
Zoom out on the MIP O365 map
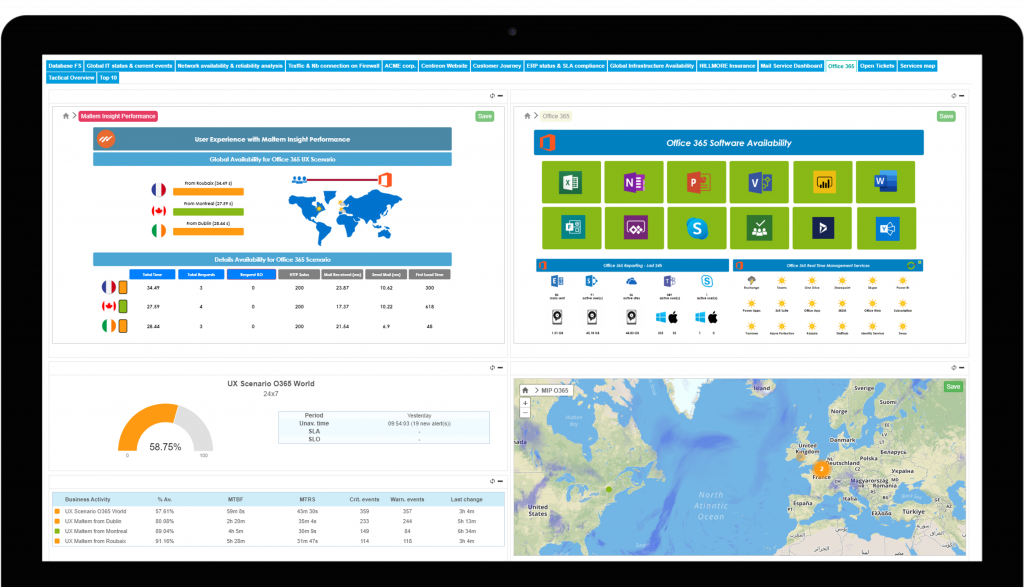coord(524,413)
